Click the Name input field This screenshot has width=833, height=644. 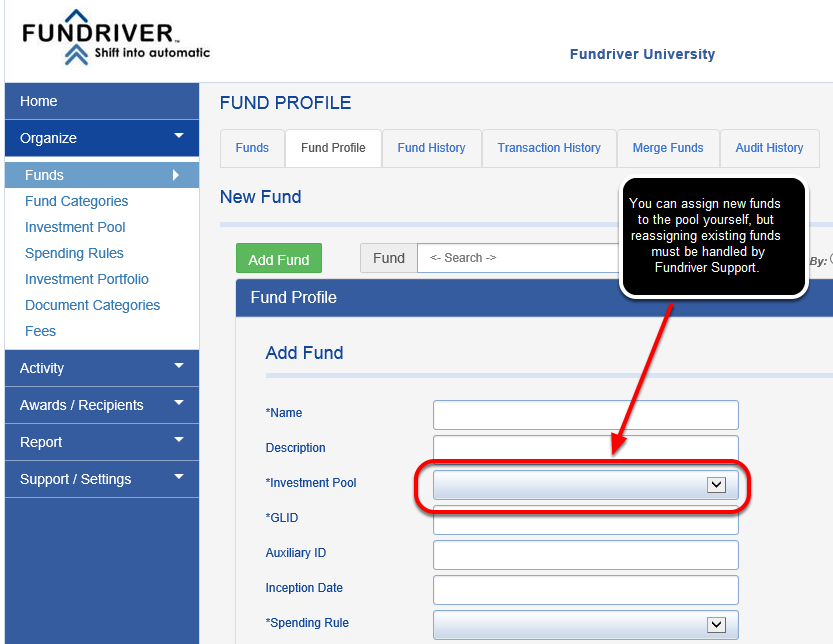585,414
